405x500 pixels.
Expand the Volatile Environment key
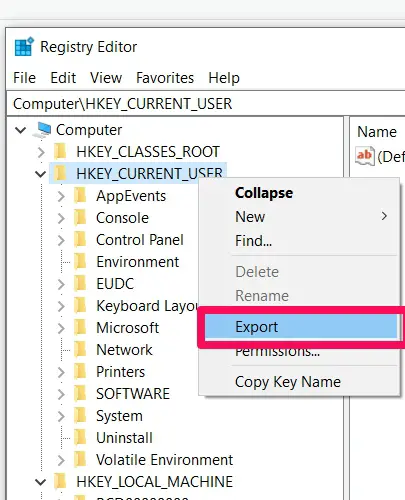coord(61,460)
